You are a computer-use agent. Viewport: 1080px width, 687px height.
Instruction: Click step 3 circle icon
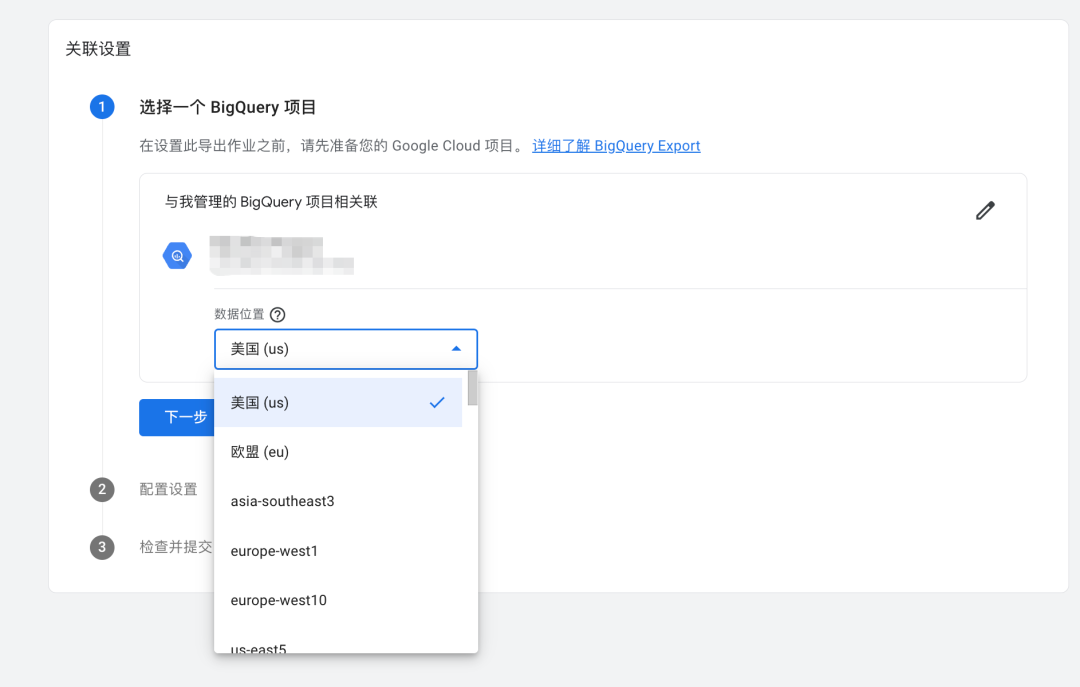tap(101, 547)
